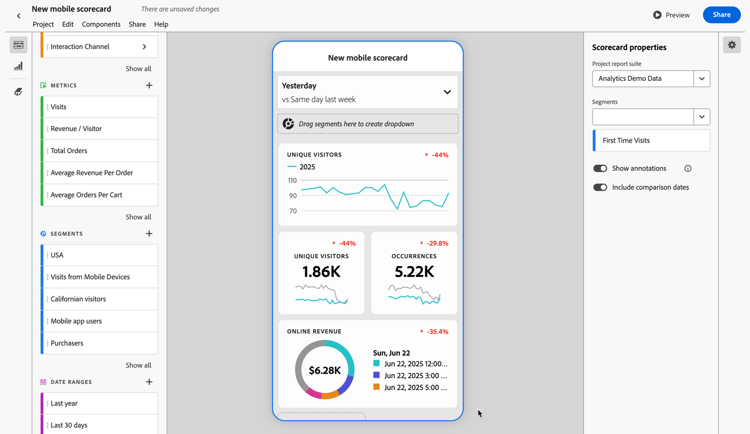Open the Segments dropdown arrow in properties
The image size is (750, 434).
[x=702, y=117]
